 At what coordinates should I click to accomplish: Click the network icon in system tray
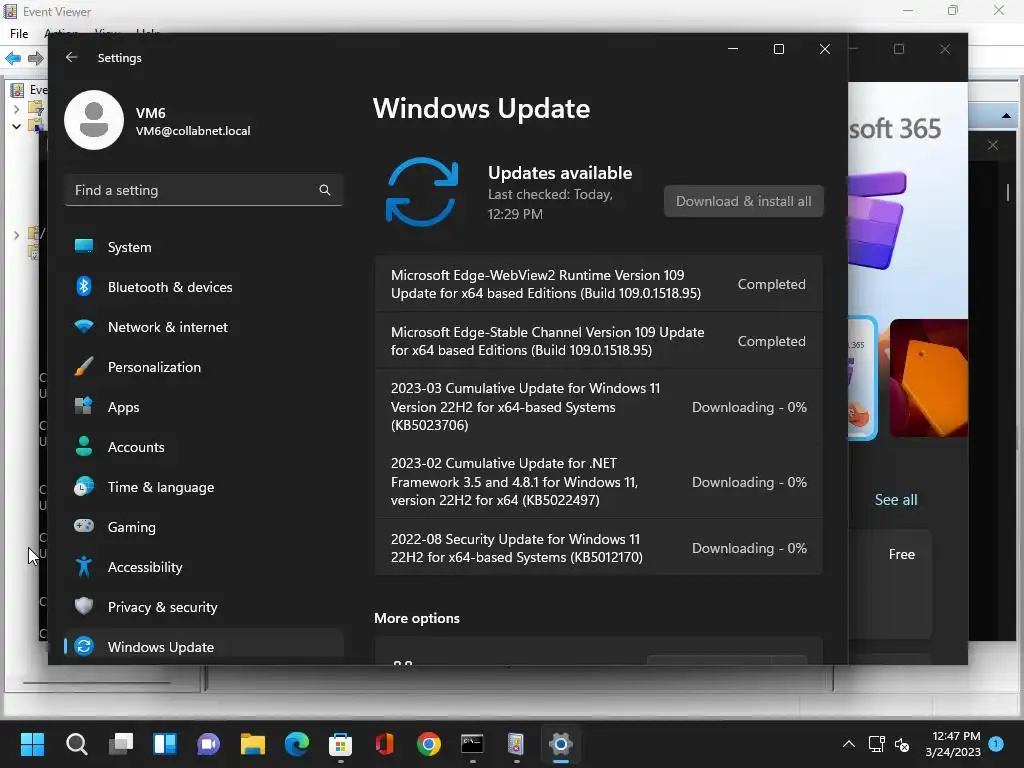[876, 744]
